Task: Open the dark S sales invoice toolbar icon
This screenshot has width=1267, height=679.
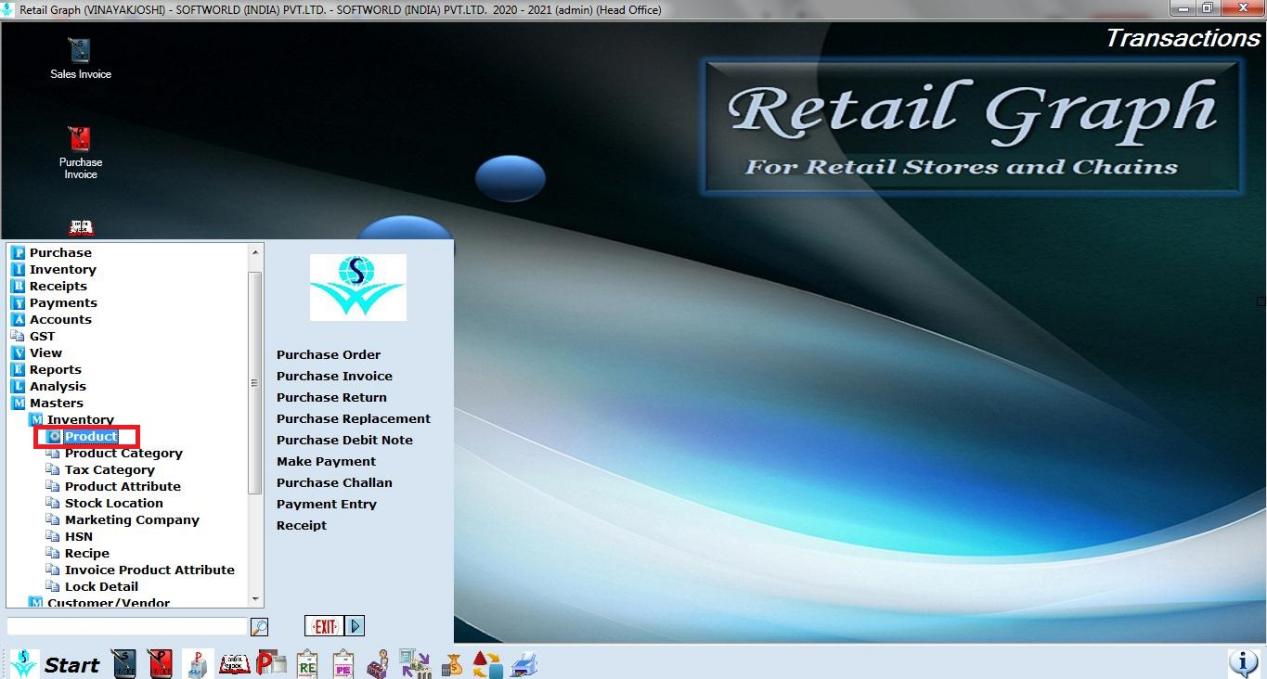Action: 123,663
